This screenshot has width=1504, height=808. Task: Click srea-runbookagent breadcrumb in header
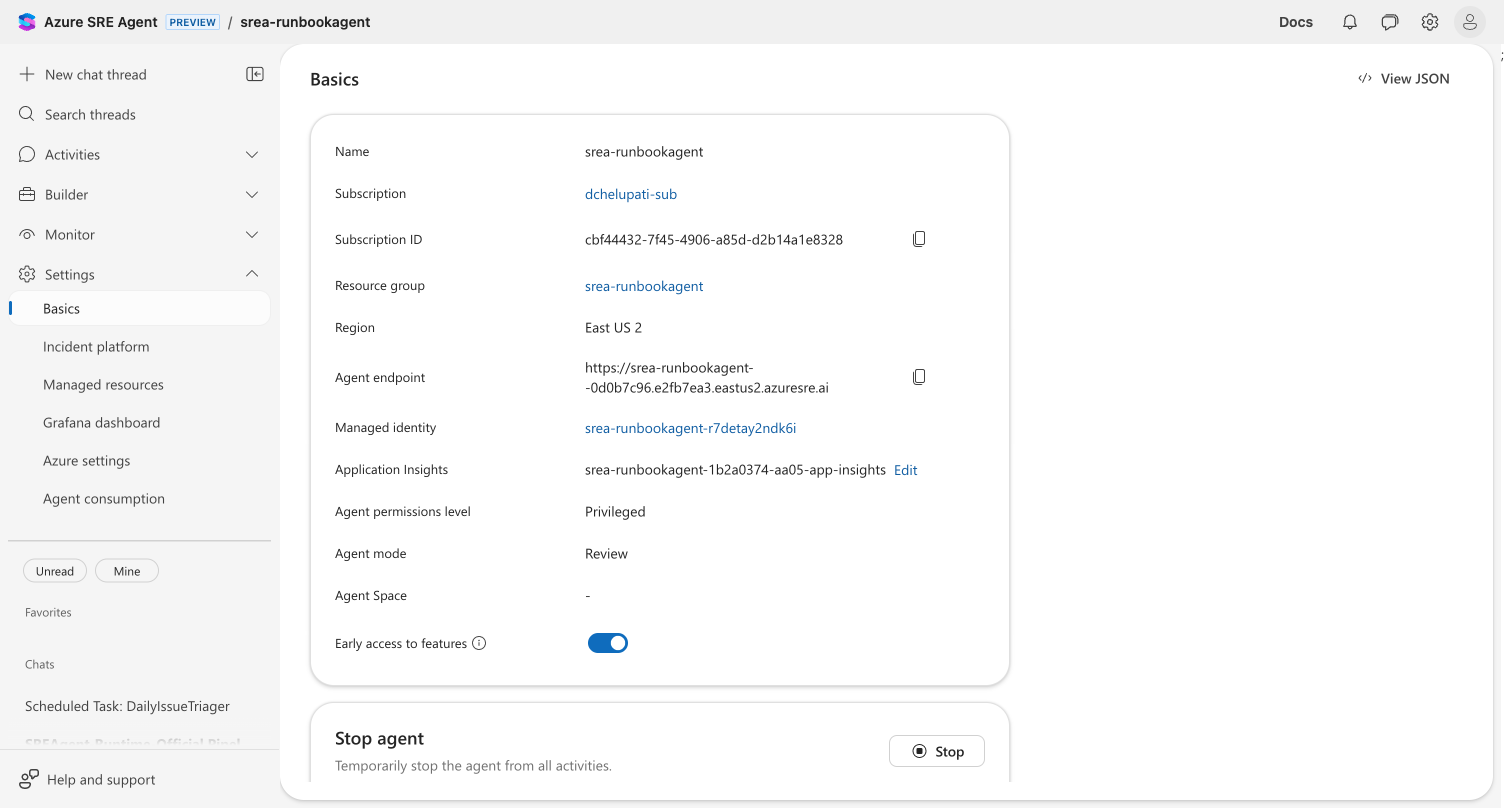[x=305, y=22]
